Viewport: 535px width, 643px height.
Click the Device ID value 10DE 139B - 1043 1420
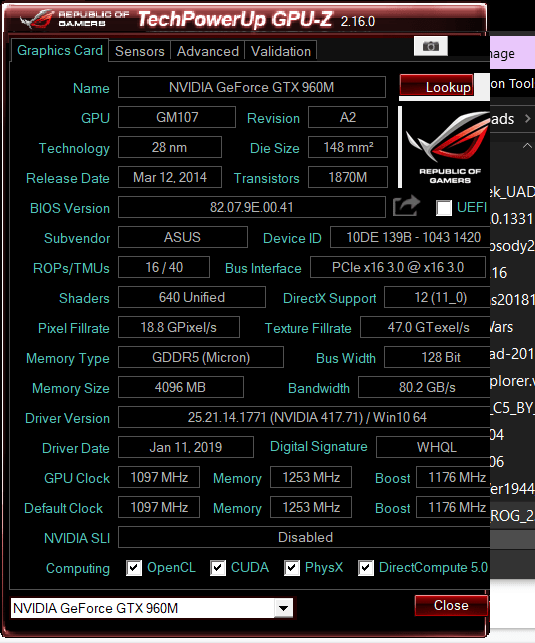pyautogui.click(x=410, y=237)
